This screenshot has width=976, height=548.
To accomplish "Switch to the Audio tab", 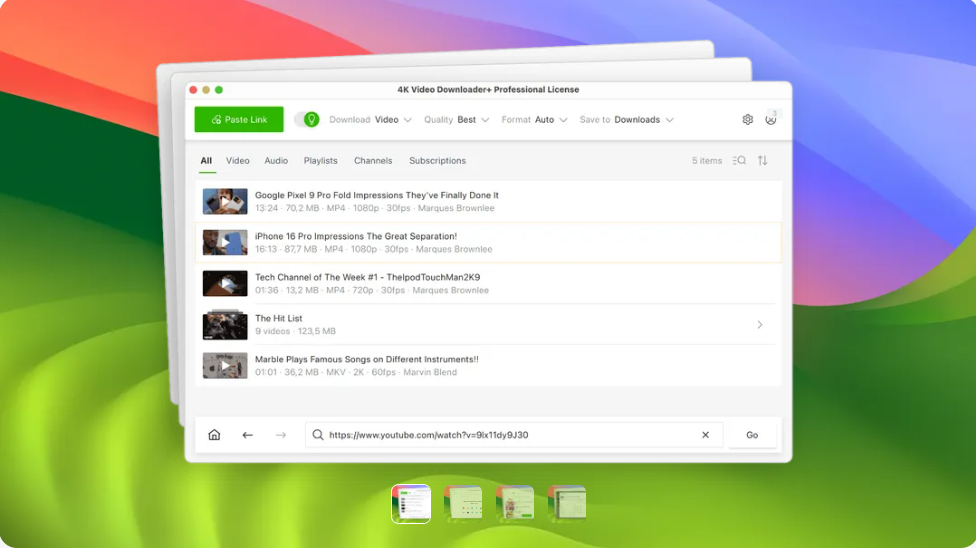I will tap(276, 161).
